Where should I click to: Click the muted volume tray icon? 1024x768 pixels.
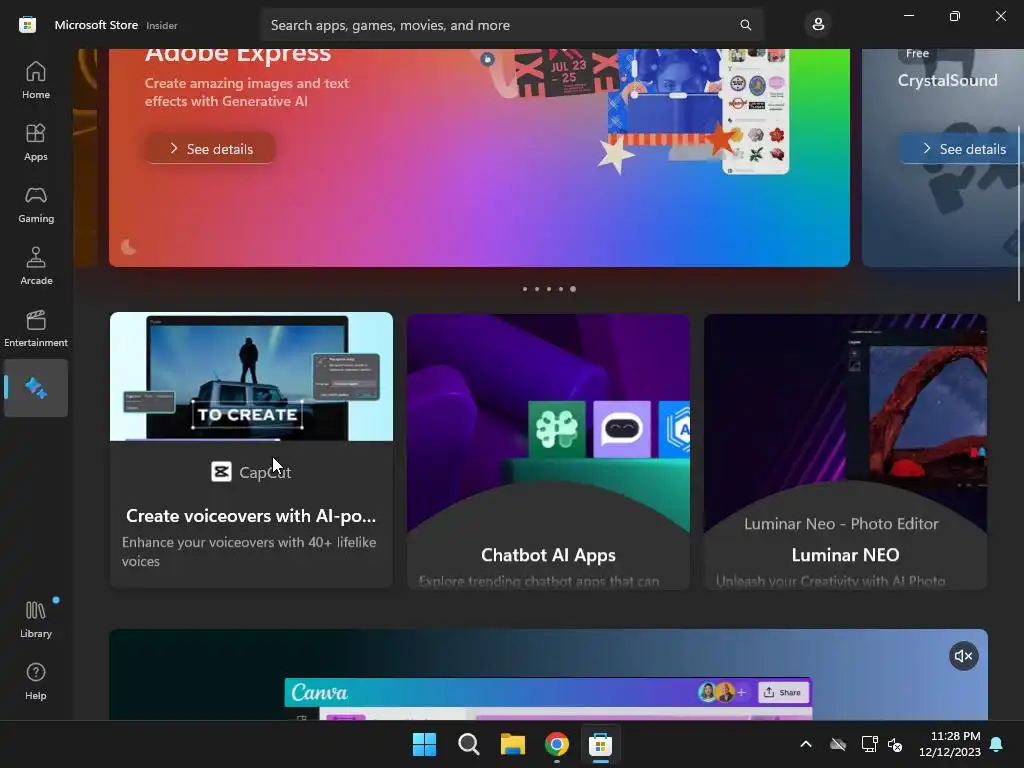(895, 744)
